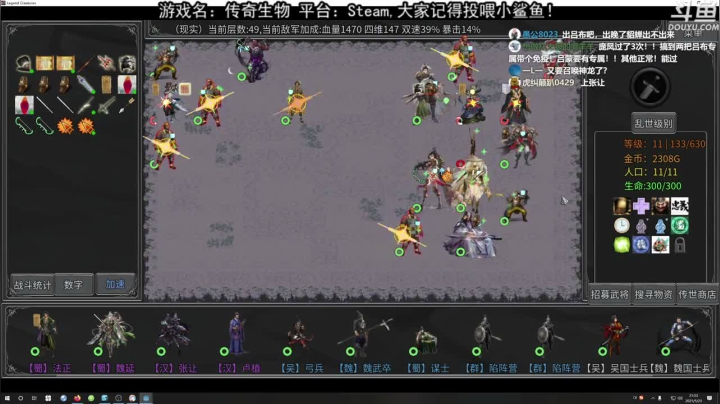Image resolution: width=720 pixels, height=404 pixels.
Task: Activate the green glowing orb skill
Action: tap(622, 245)
